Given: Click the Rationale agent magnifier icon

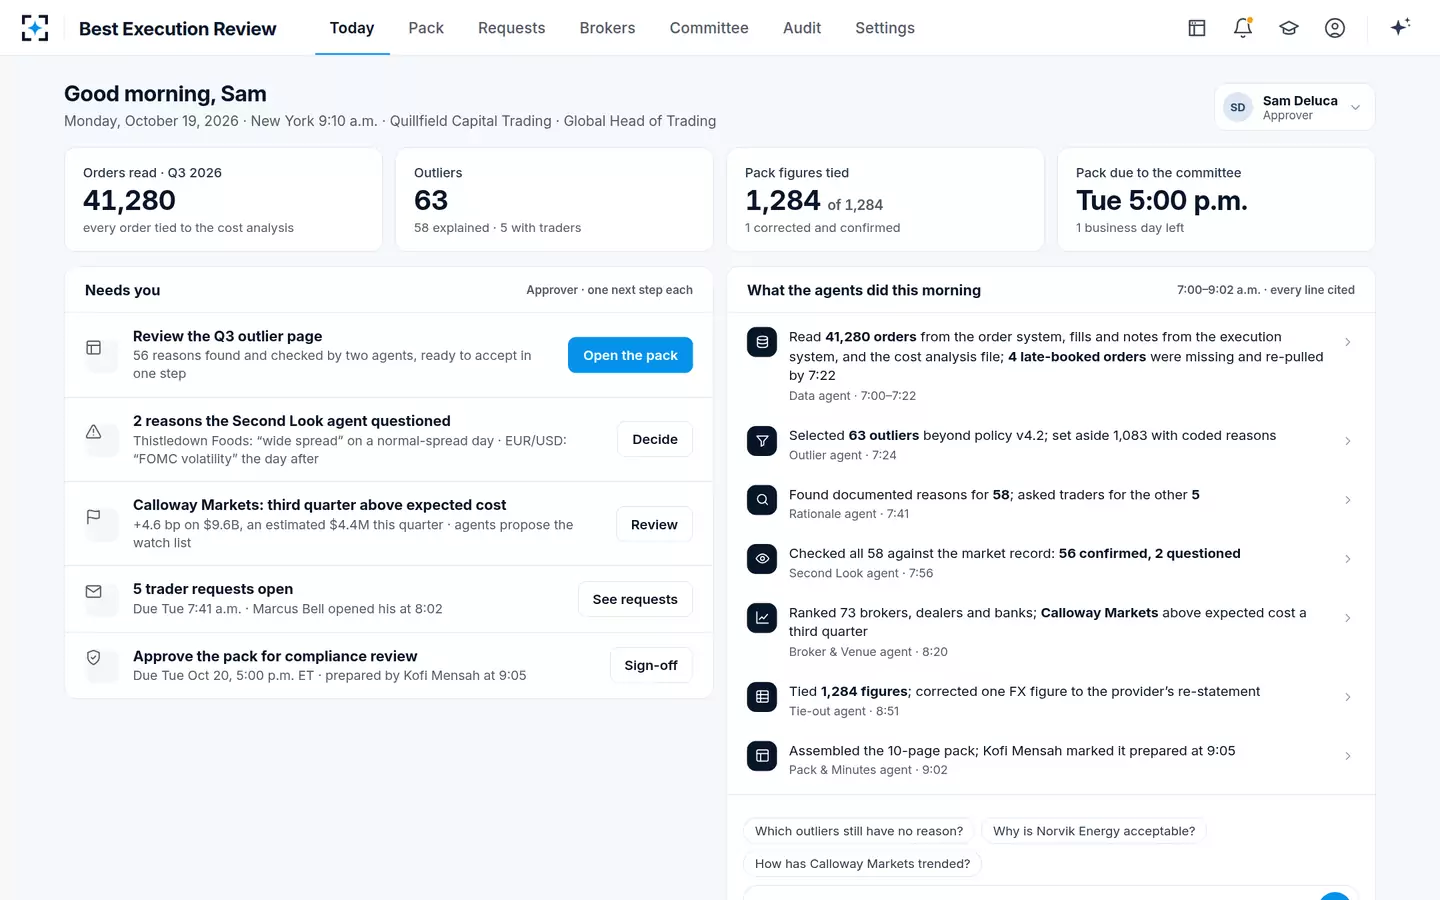Looking at the screenshot, I should click(762, 500).
